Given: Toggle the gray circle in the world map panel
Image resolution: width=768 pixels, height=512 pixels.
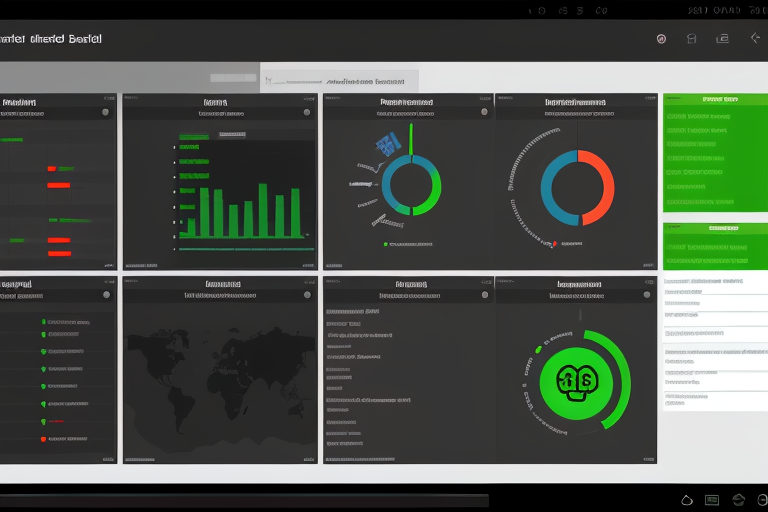Looking at the screenshot, I should pyautogui.click(x=305, y=296).
